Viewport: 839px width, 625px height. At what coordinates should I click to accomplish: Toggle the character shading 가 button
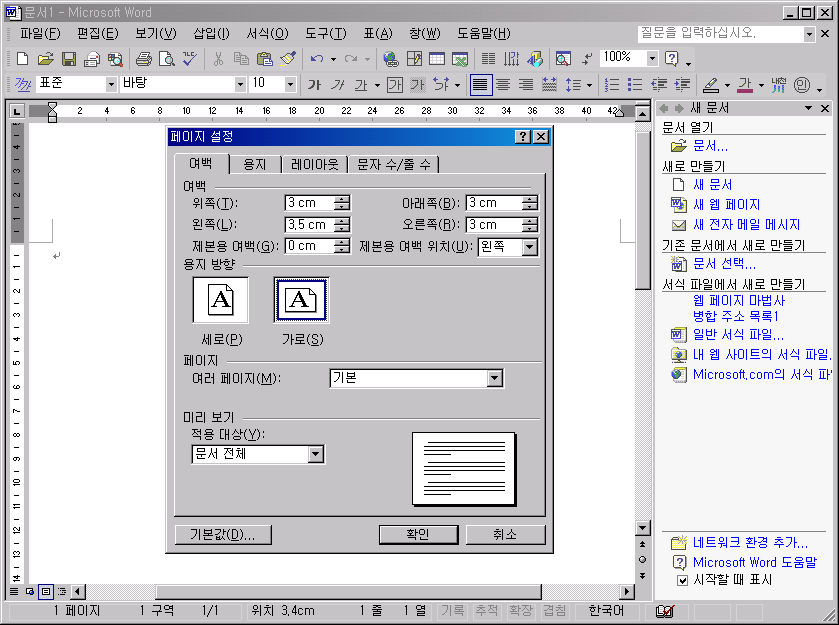click(417, 85)
